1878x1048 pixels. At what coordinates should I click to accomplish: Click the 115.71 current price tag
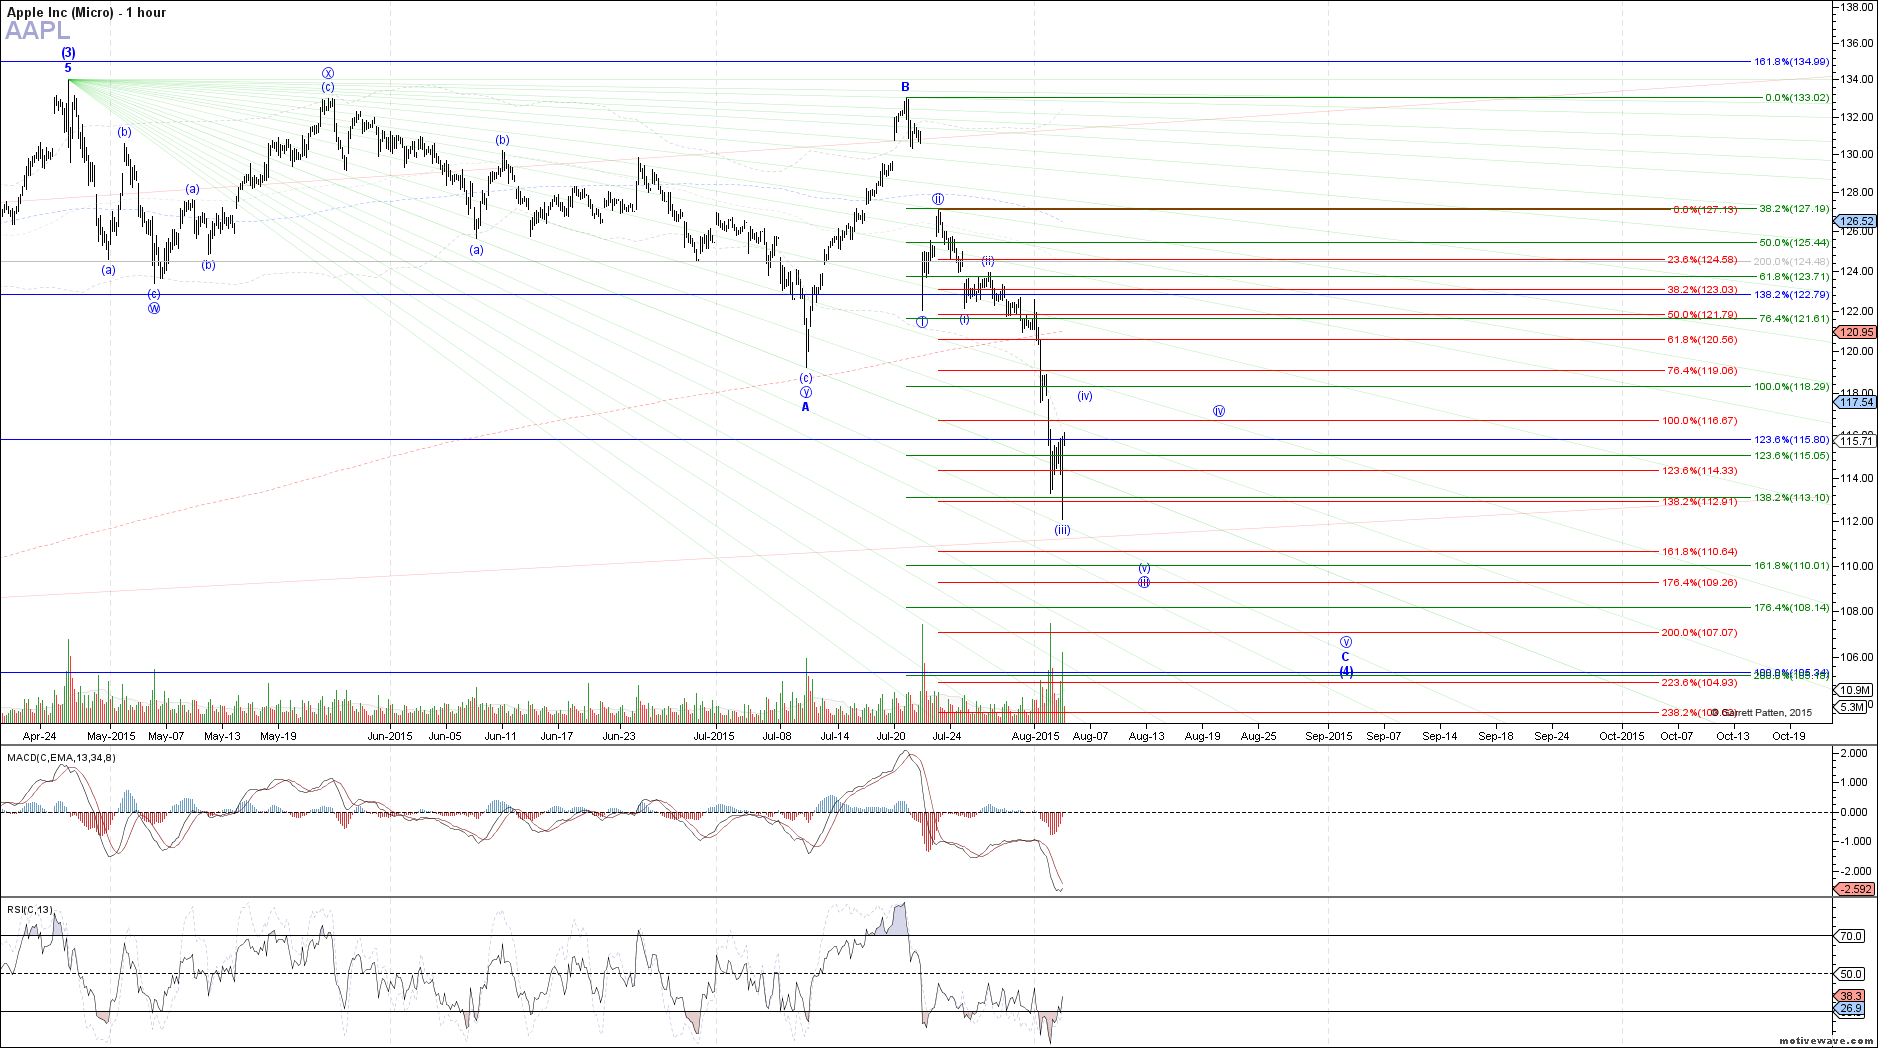pos(1856,441)
